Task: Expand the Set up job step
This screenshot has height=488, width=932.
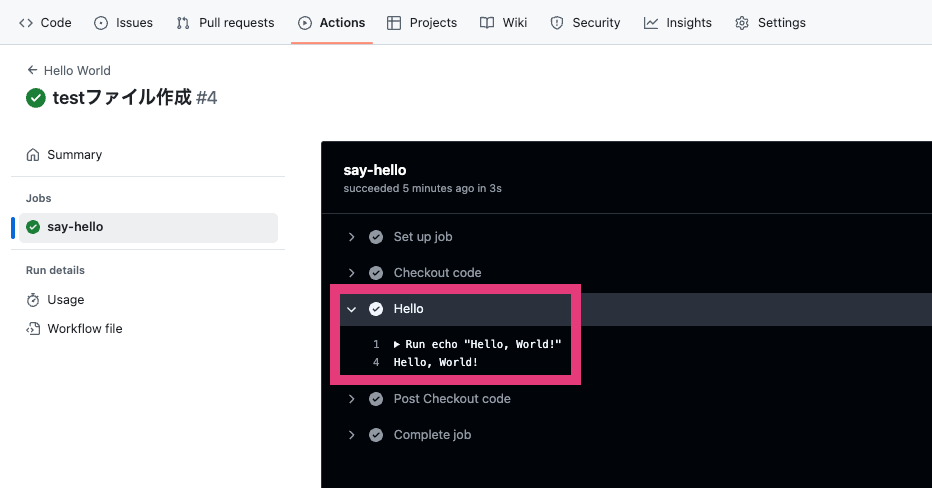Action: pyautogui.click(x=352, y=237)
